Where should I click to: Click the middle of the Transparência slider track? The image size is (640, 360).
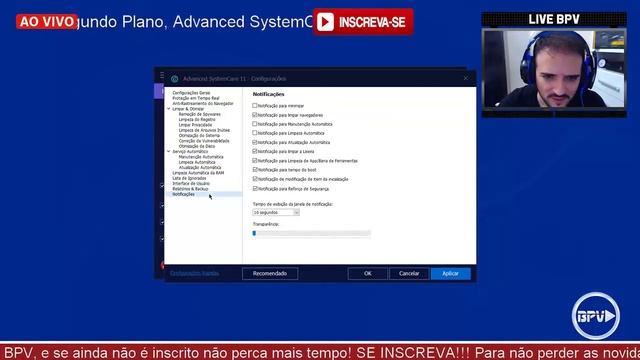click(311, 233)
